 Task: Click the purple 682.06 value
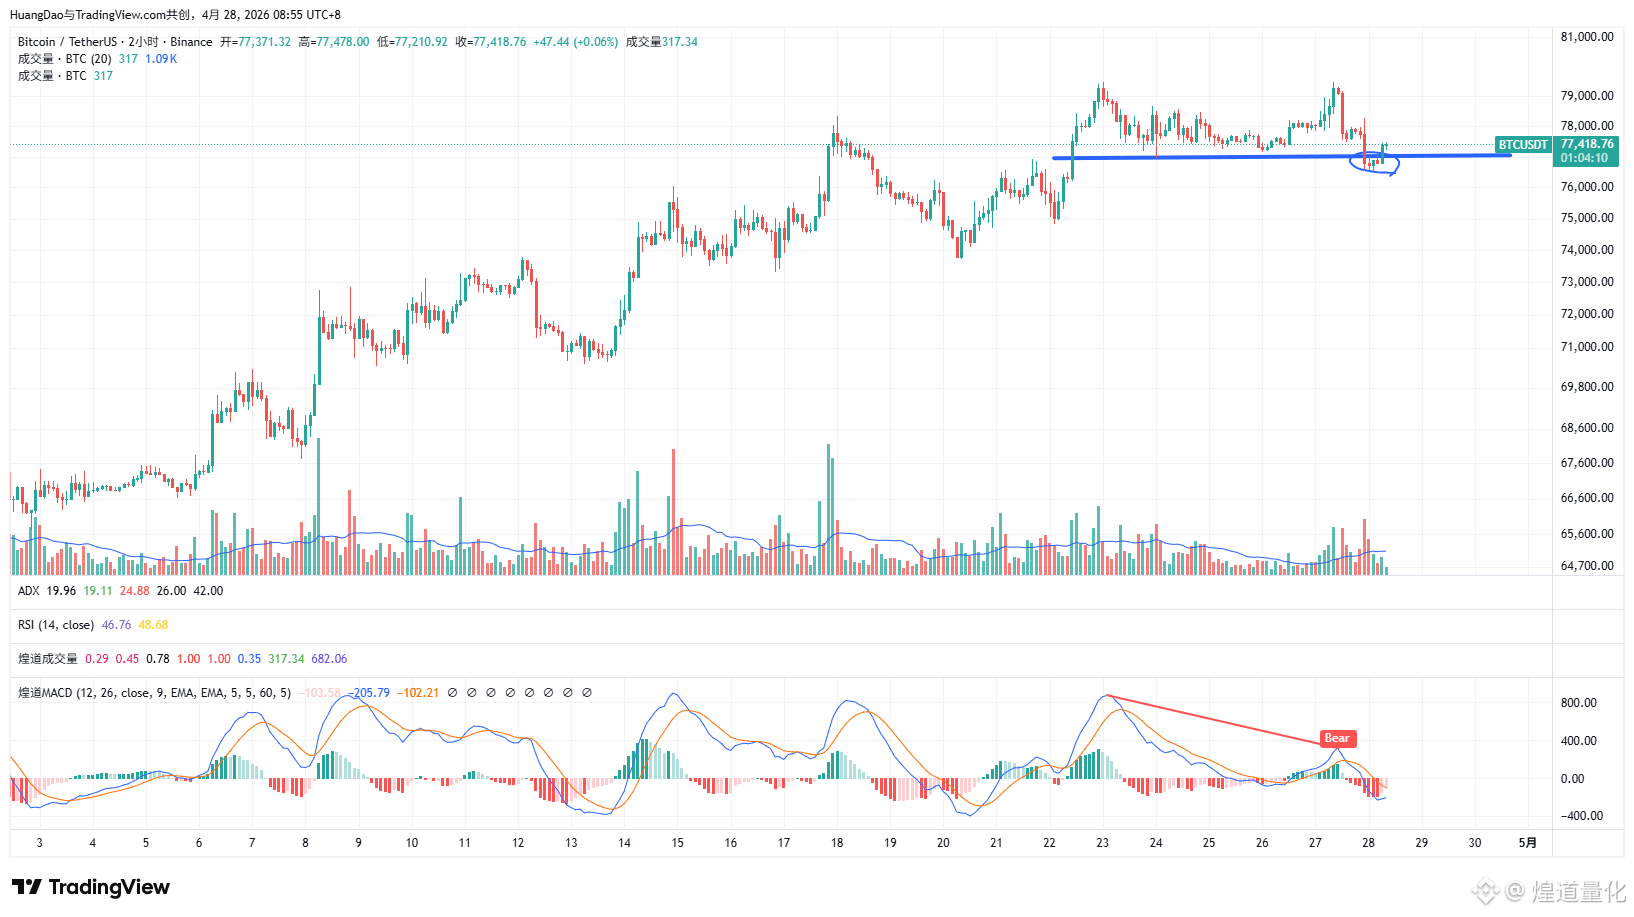329,659
